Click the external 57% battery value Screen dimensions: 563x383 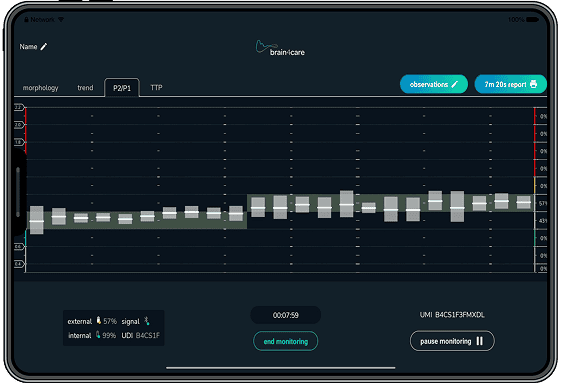click(110, 321)
